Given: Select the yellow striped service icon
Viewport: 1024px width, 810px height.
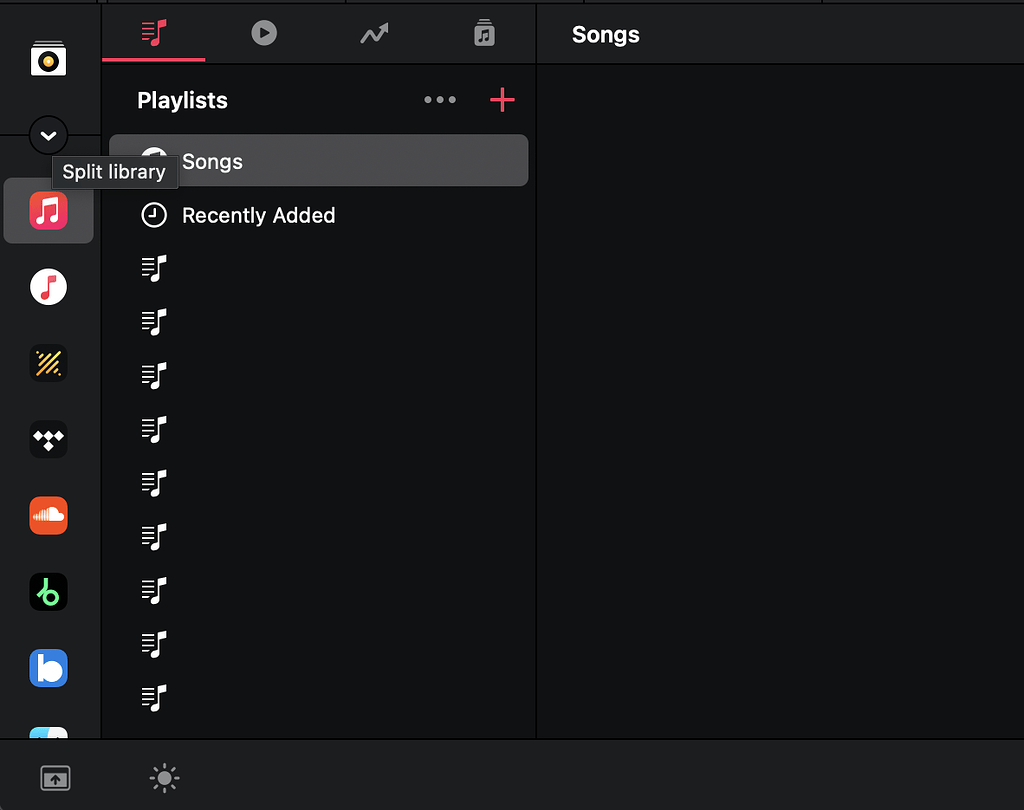Looking at the screenshot, I should tap(48, 363).
